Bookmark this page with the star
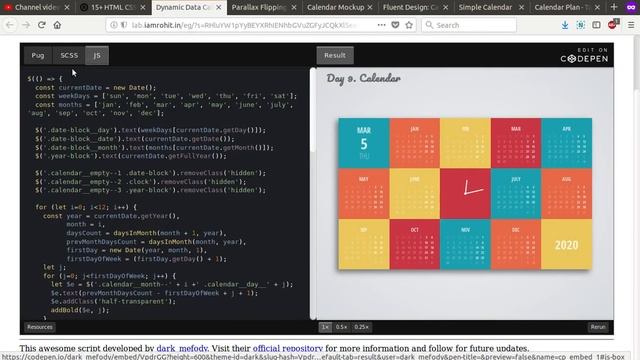Image resolution: width=640 pixels, height=360 pixels. [x=409, y=25]
